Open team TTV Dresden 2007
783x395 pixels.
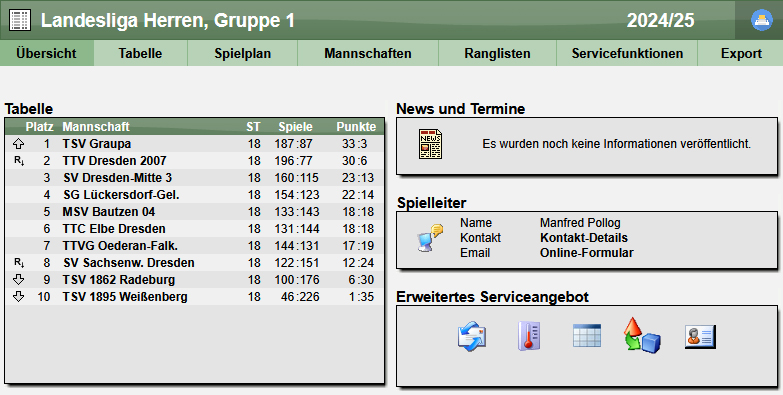click(x=114, y=161)
